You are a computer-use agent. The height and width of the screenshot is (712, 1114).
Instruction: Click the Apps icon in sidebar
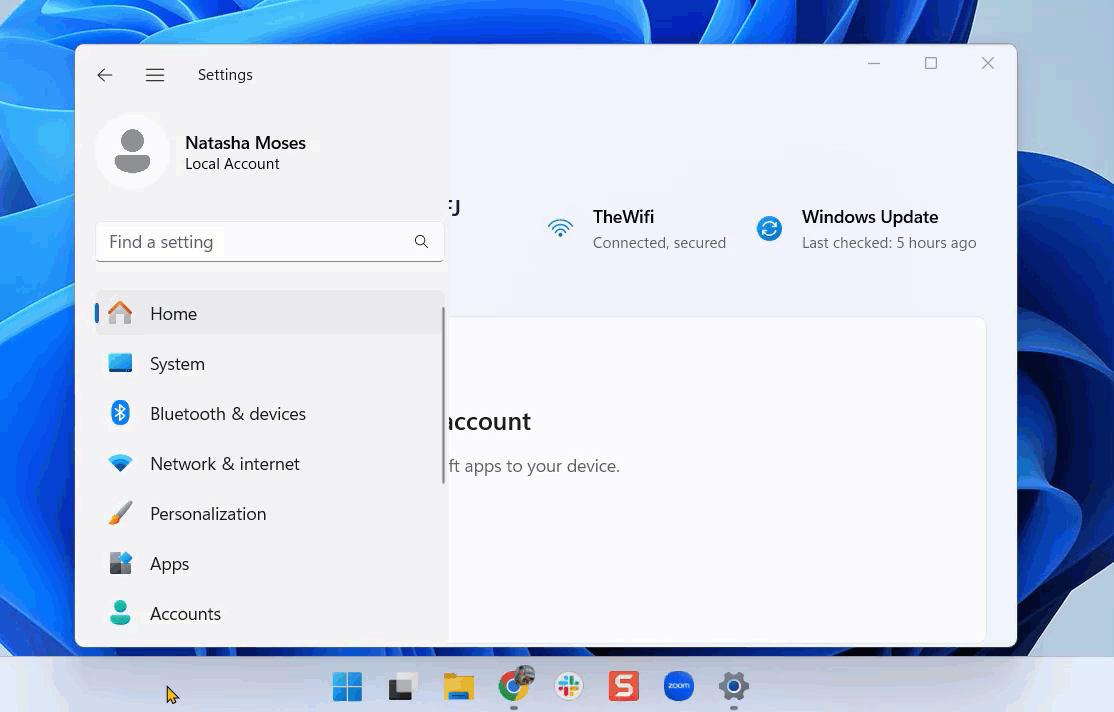coord(120,563)
